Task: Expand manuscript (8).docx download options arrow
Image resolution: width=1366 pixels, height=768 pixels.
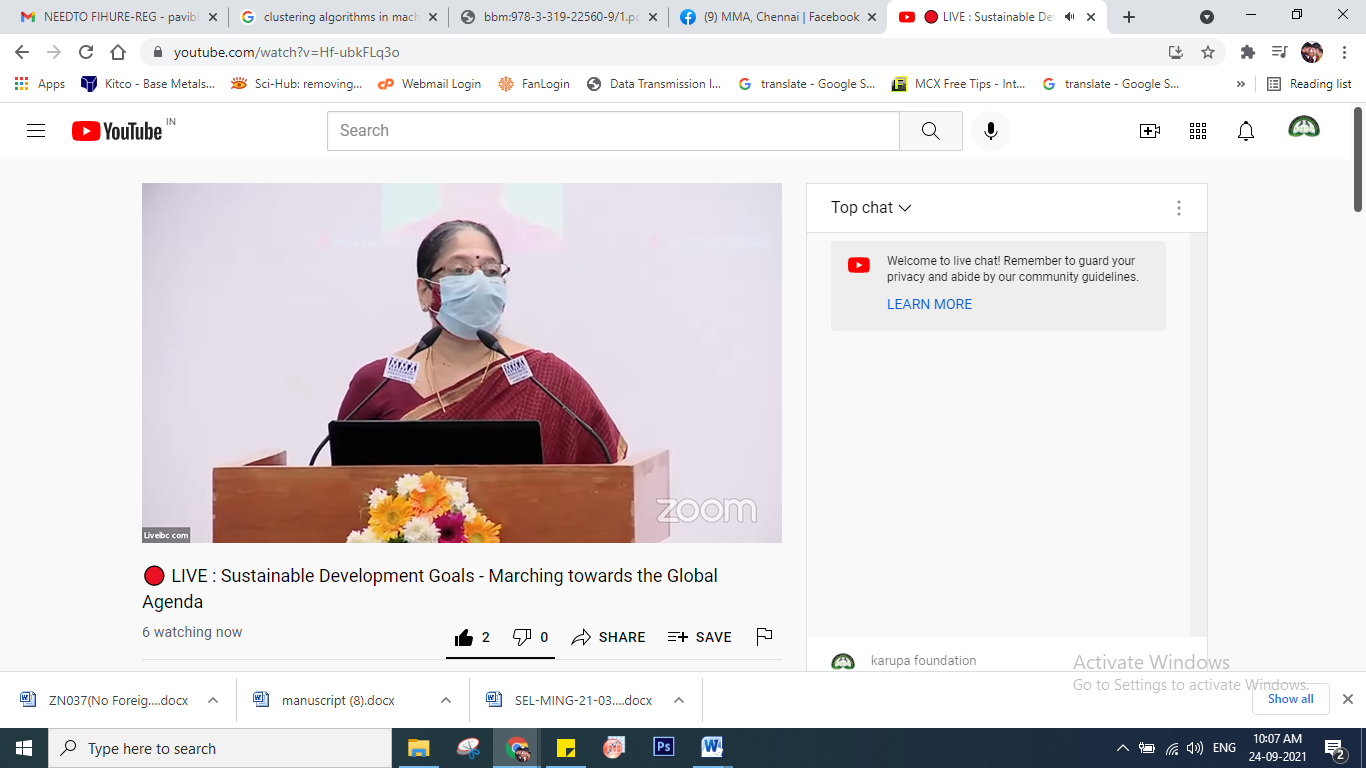Action: [446, 701]
